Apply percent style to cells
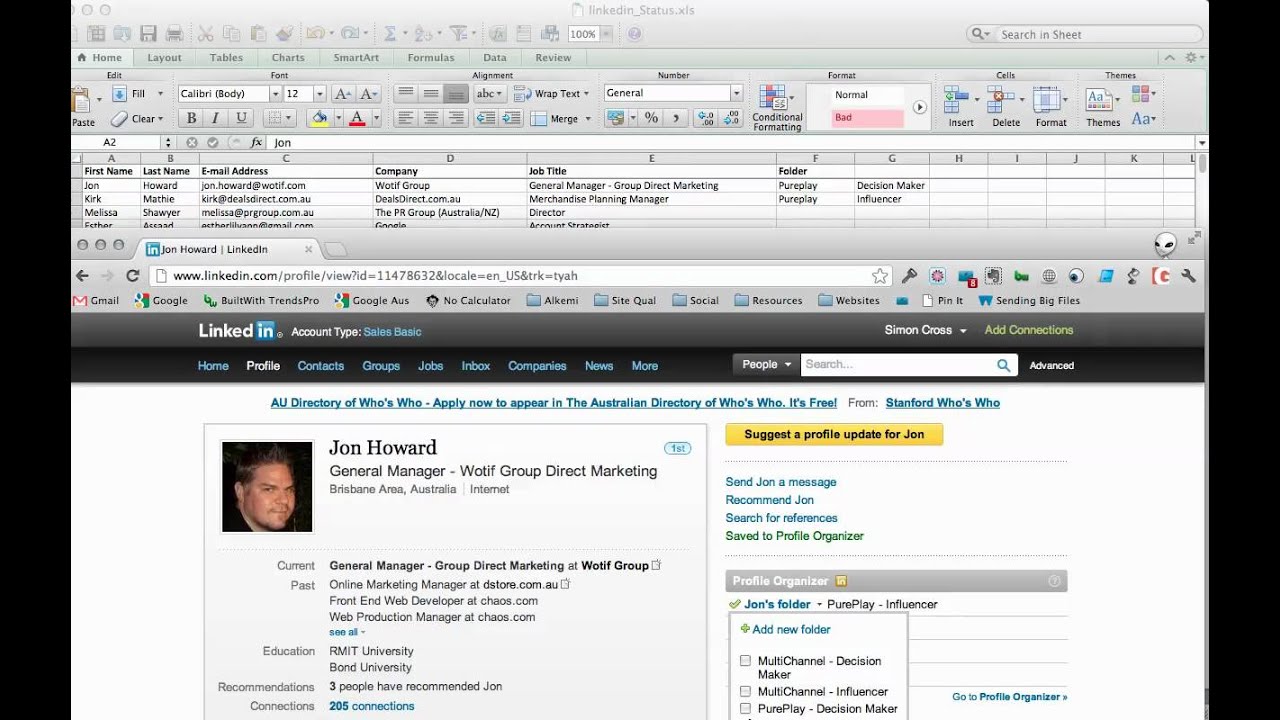1280x720 pixels. tap(651, 118)
